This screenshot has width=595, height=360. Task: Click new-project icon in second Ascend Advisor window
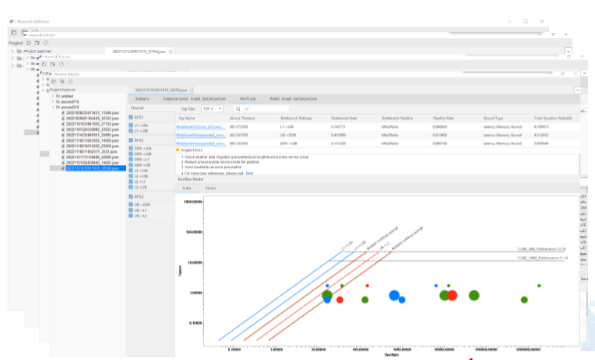point(28,43)
